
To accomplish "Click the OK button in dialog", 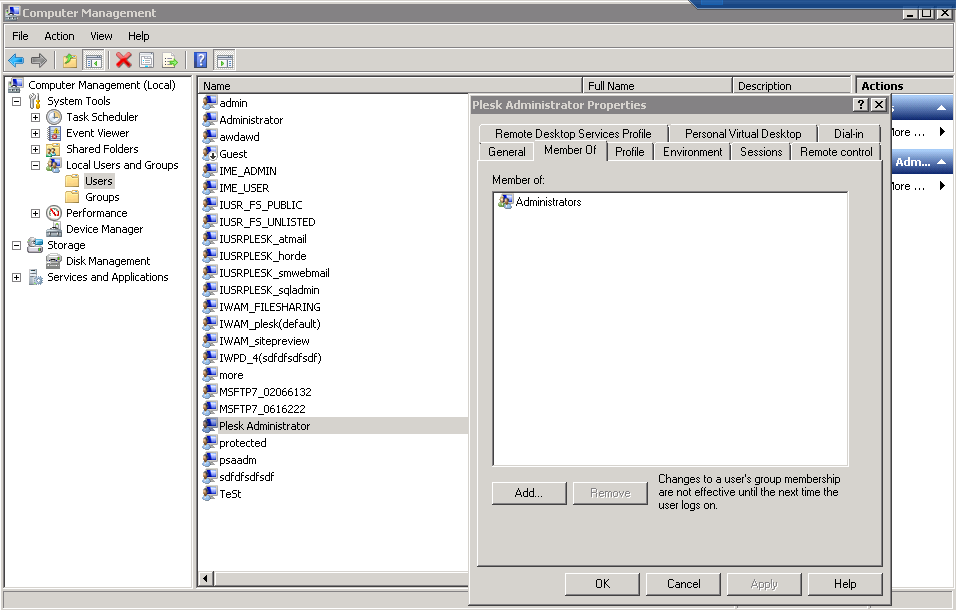I will coord(602,584).
